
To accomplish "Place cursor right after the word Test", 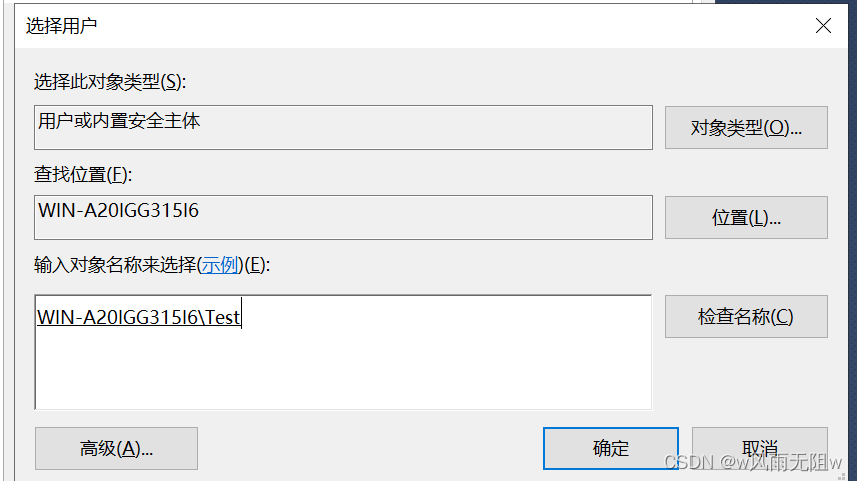I will 241,317.
